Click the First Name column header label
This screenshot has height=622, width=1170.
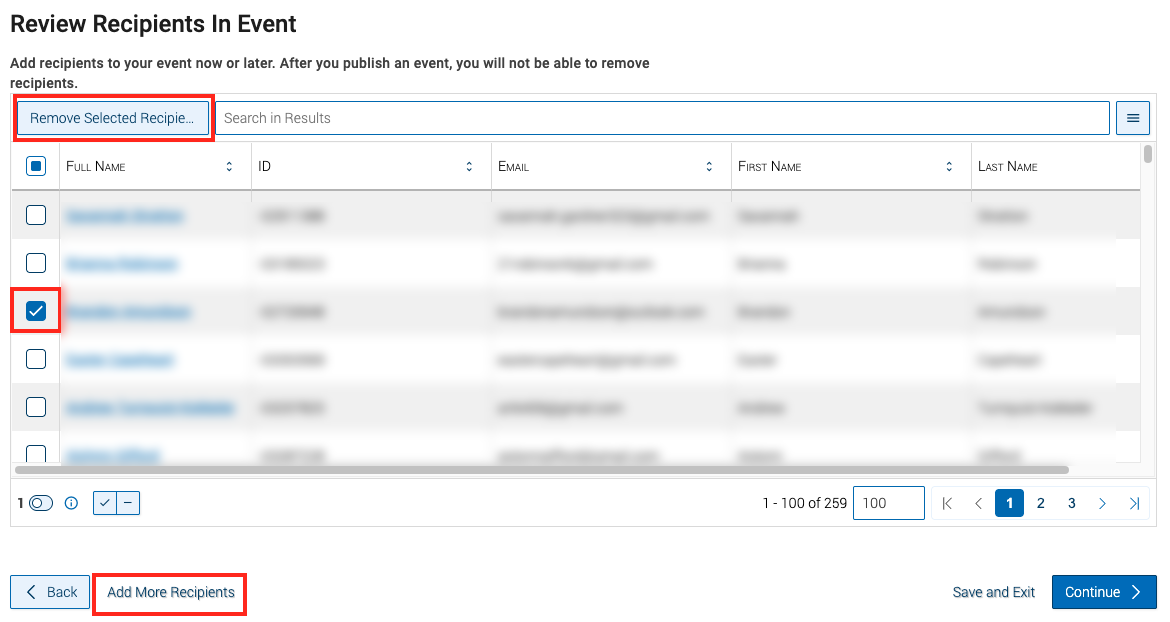tap(769, 166)
